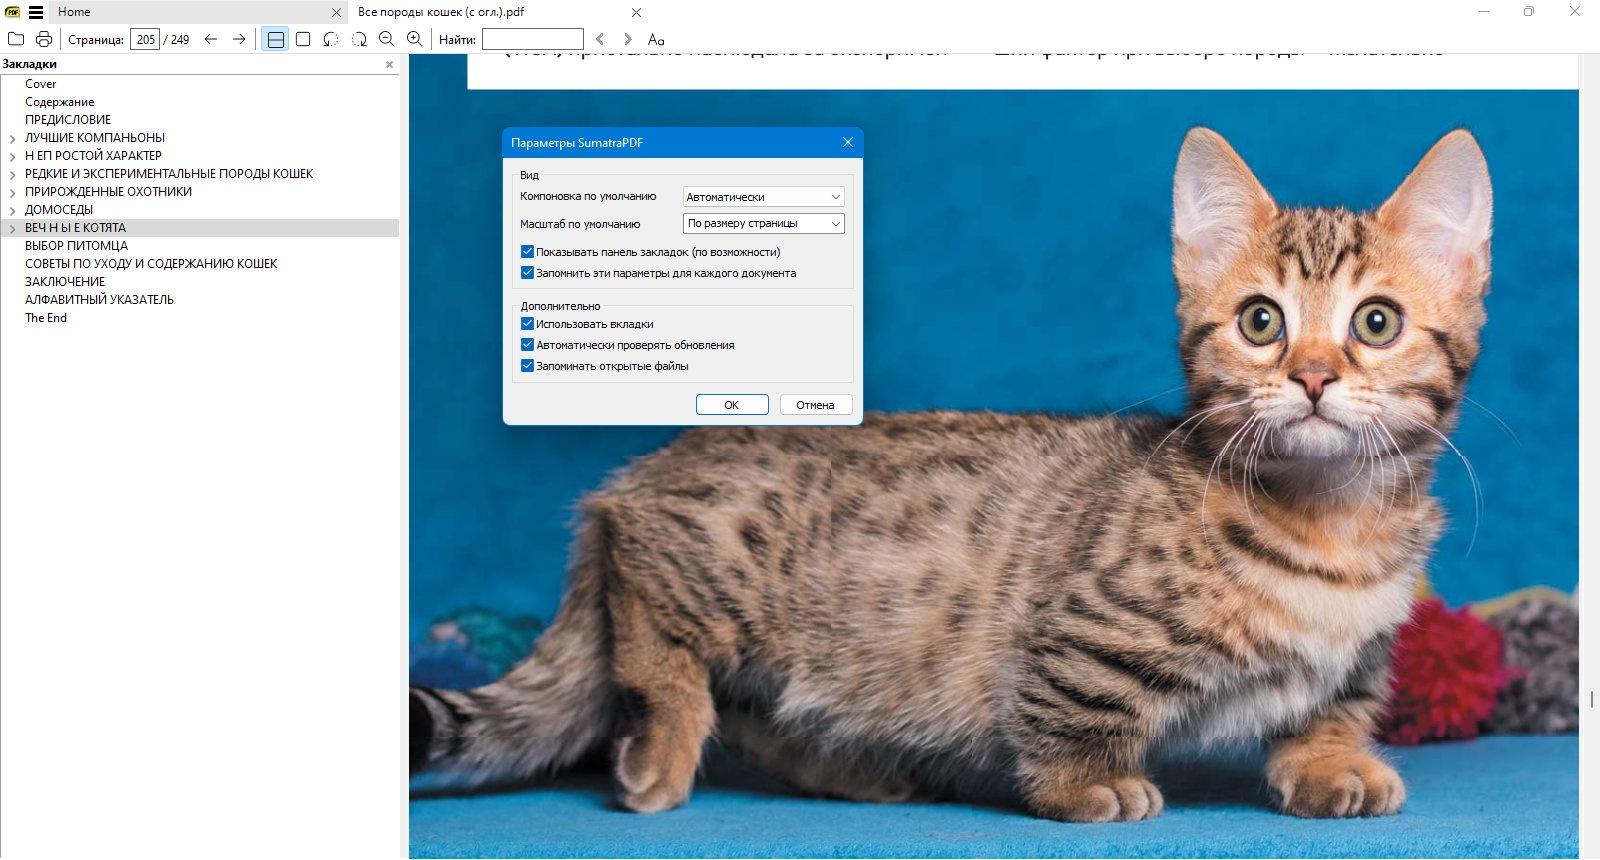Select ВЕЧНЫЕ КОТЯТА bookmark text
The width and height of the screenshot is (1600, 860).
(76, 228)
